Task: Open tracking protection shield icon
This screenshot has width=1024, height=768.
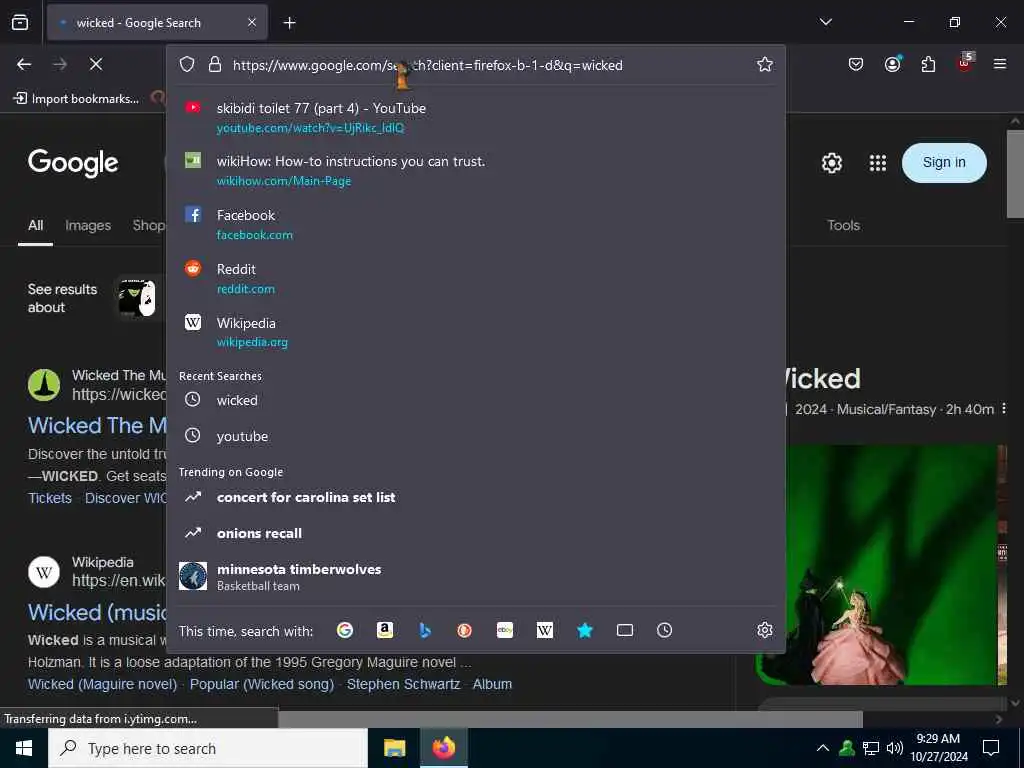Action: pos(187,64)
